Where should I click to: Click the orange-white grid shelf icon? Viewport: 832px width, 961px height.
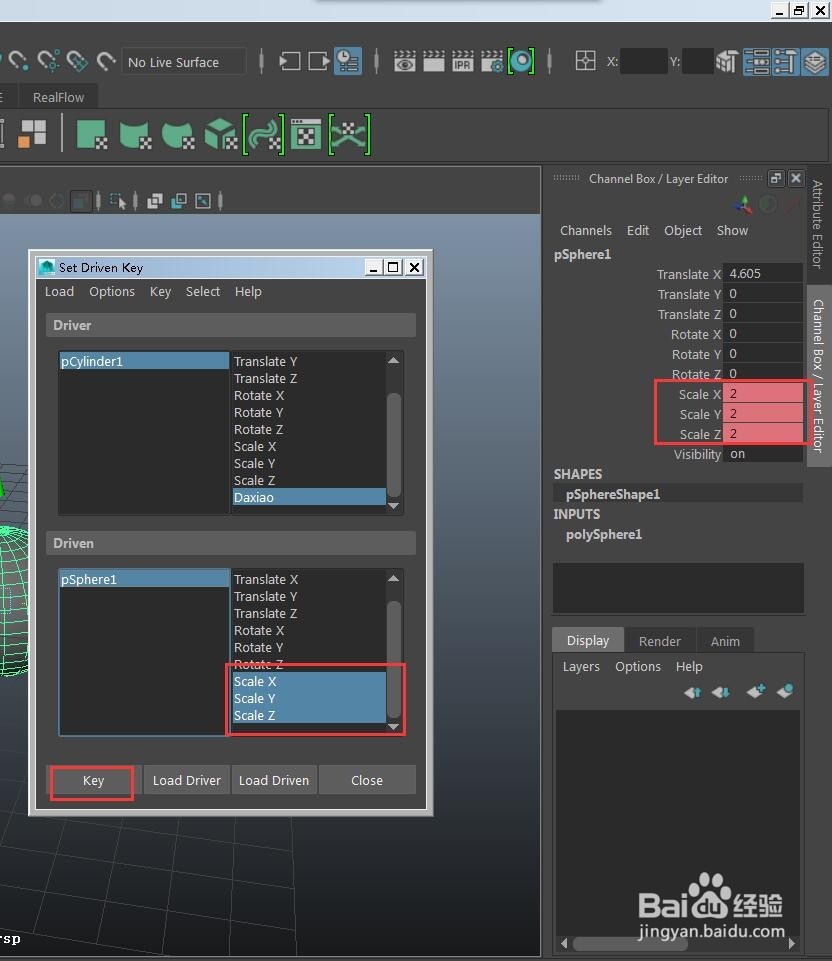coord(32,134)
